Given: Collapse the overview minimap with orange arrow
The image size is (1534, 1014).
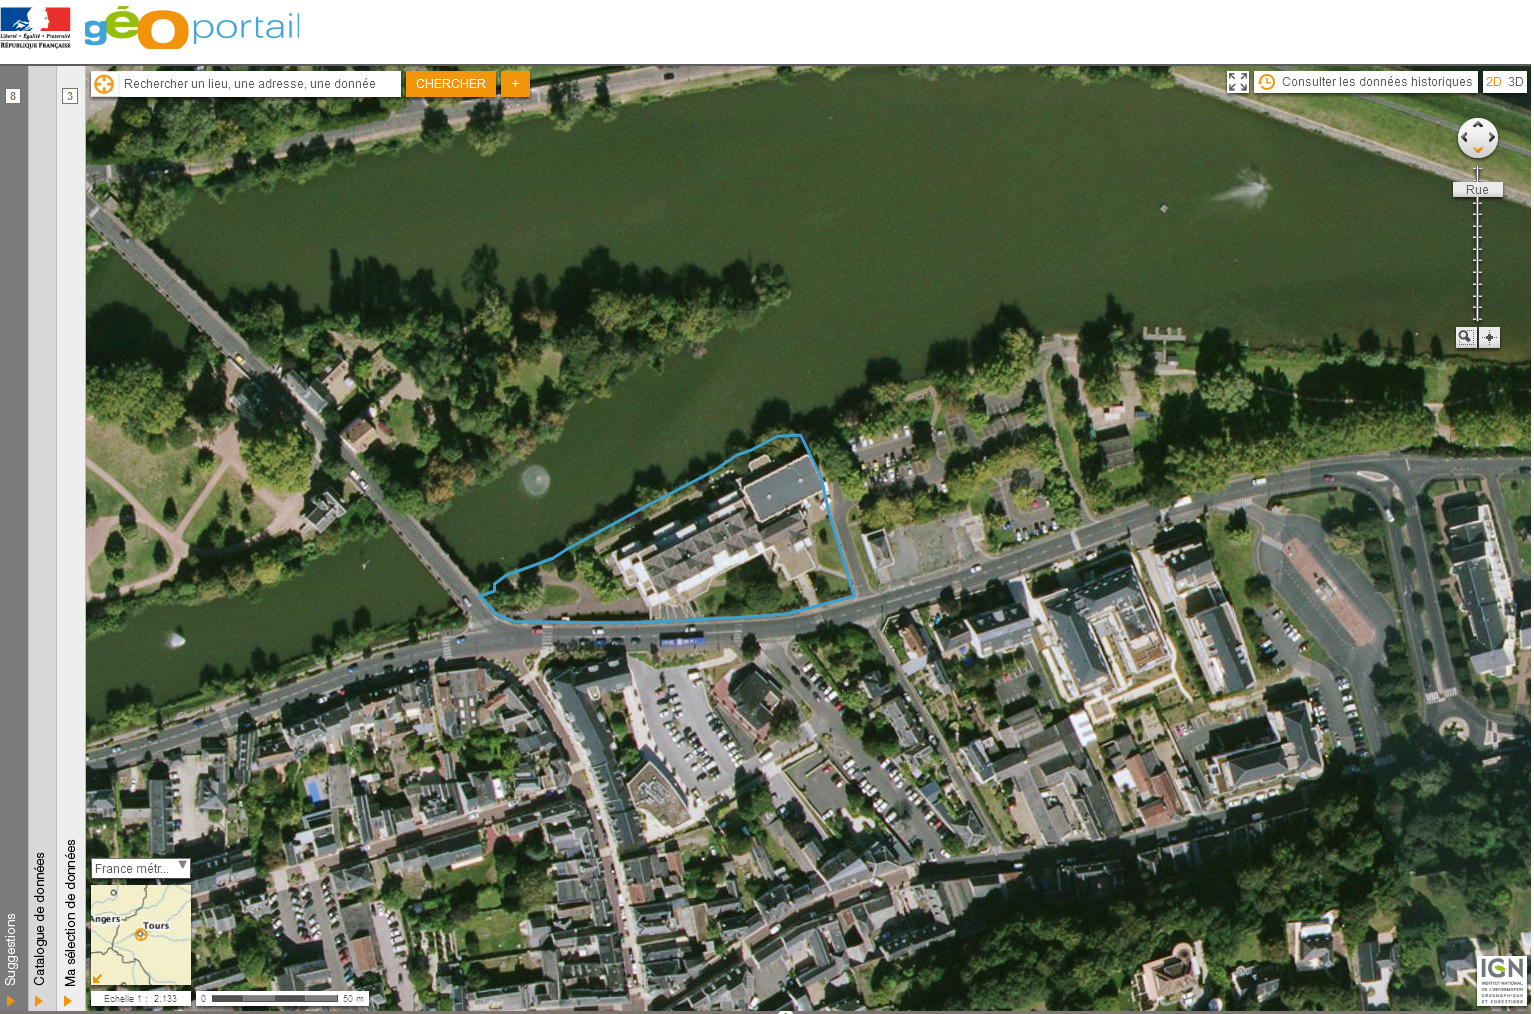Looking at the screenshot, I should click(98, 978).
